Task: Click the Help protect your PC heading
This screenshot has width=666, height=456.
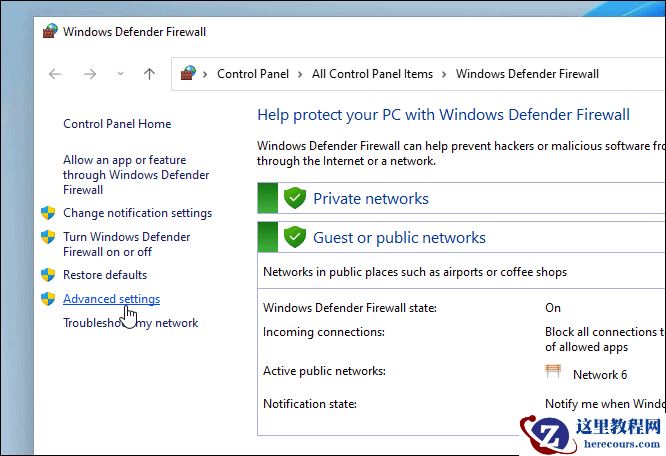Action: 443,115
